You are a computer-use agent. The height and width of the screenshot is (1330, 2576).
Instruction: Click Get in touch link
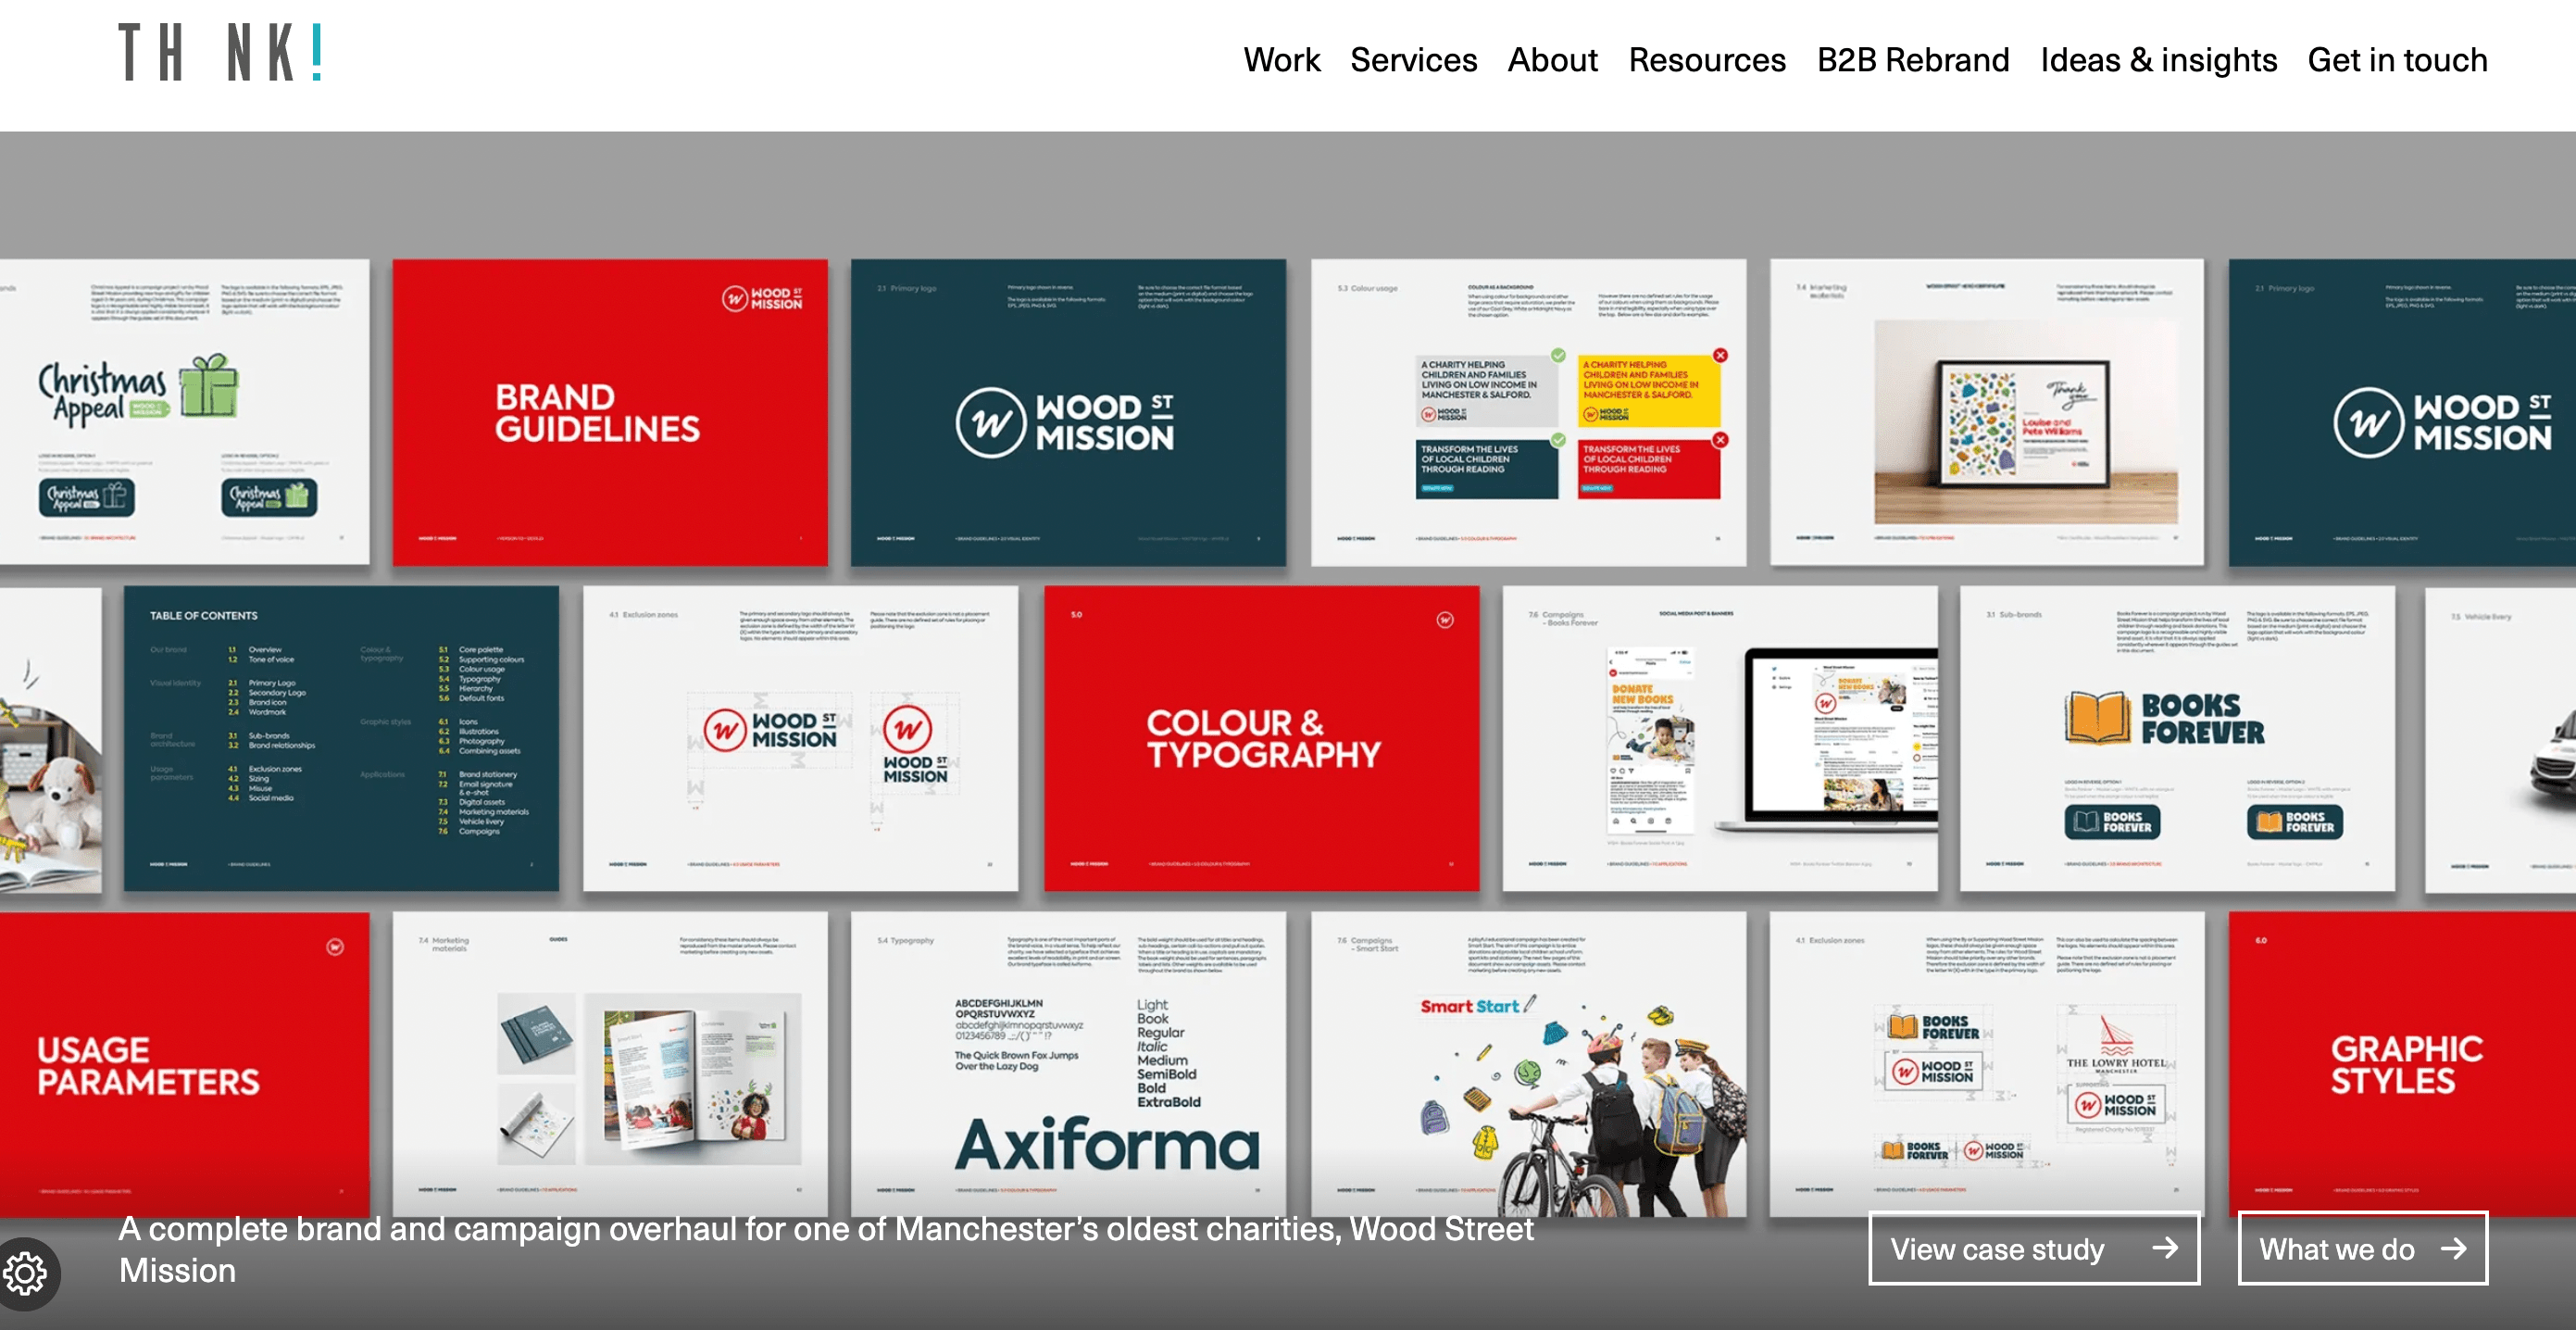(2396, 60)
